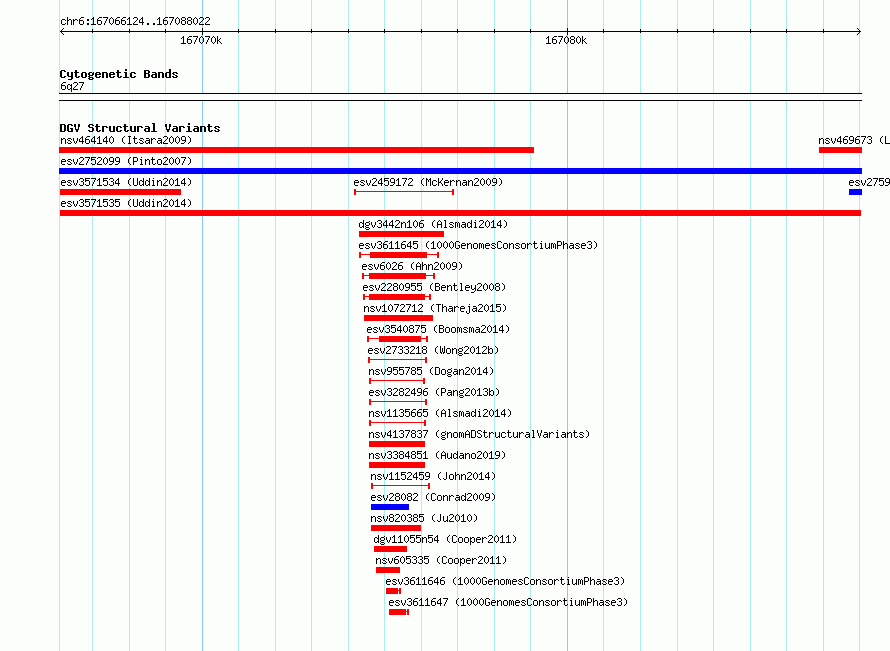Viewport: 890px width, 651px height.
Task: Click the thin red line under esv3282496
Action: [398, 402]
